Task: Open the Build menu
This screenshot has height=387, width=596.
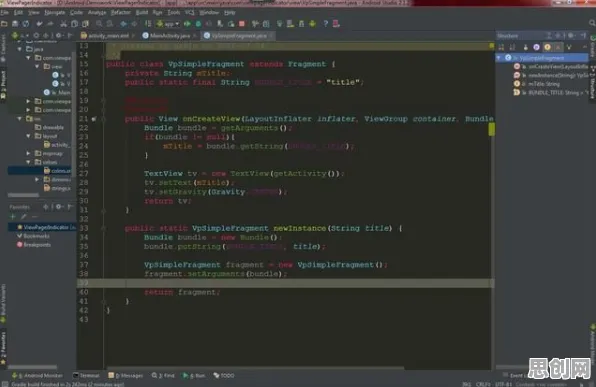Action: pos(141,13)
